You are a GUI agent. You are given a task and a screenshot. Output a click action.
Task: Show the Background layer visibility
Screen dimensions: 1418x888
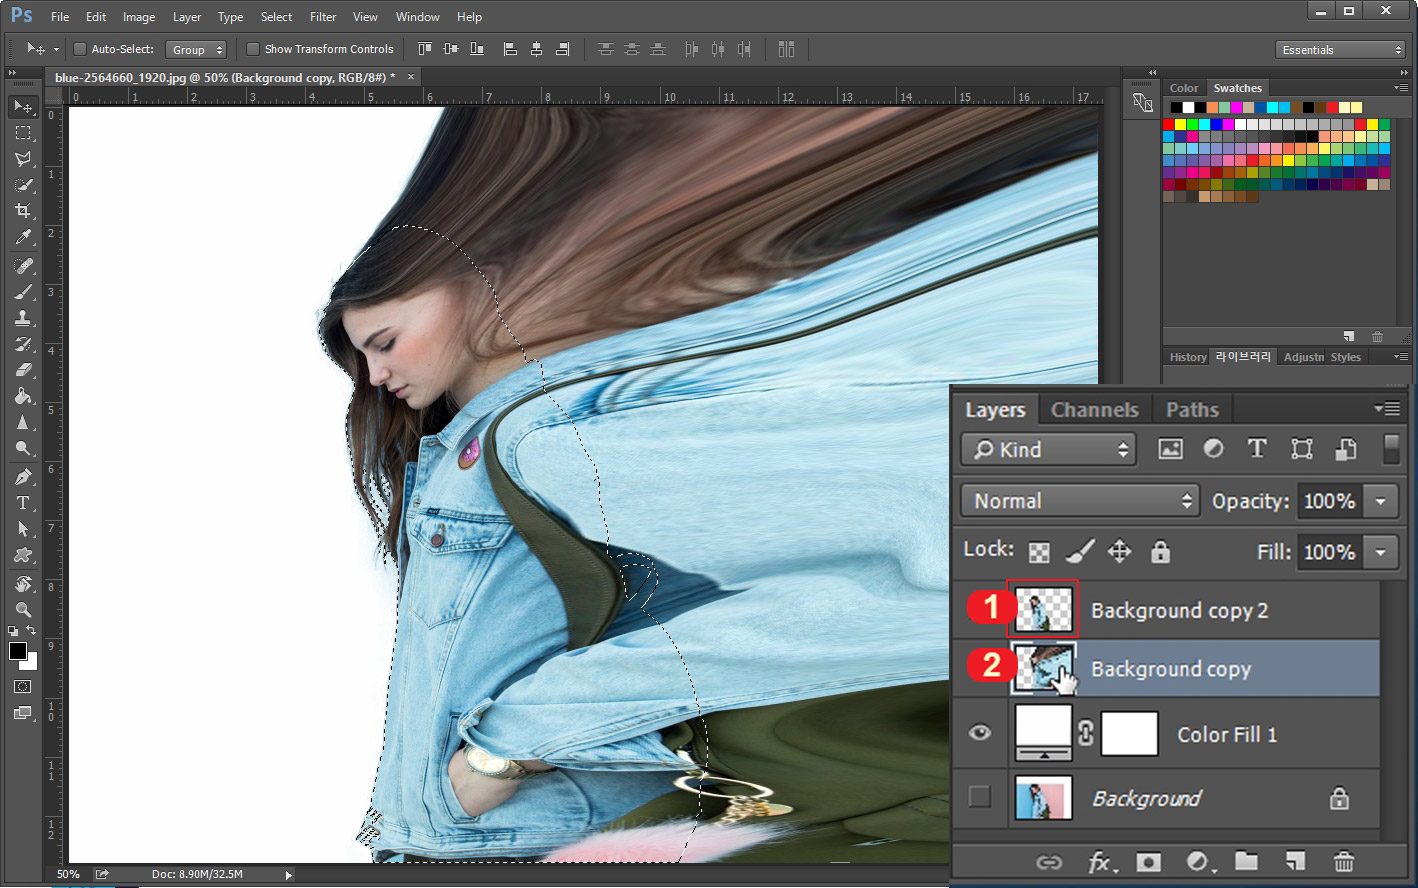(980, 797)
